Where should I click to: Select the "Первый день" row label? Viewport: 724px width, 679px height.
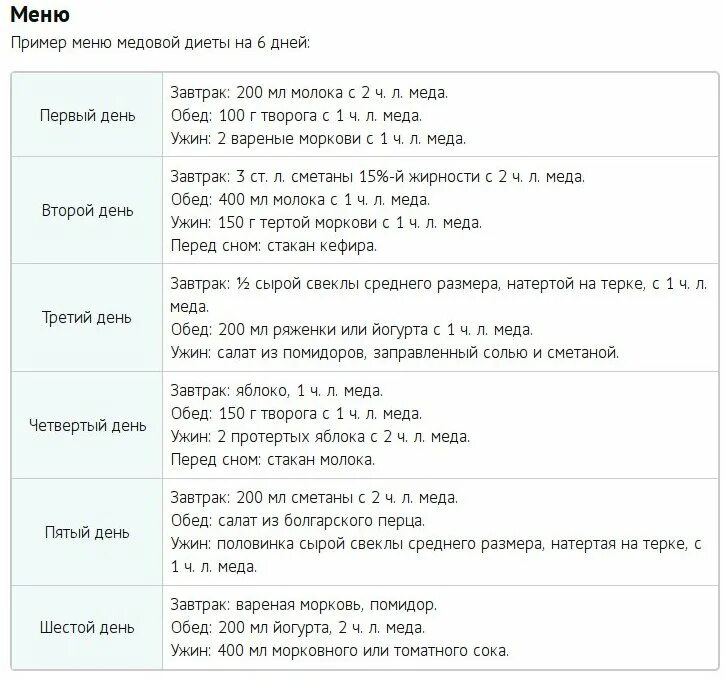tap(87, 115)
